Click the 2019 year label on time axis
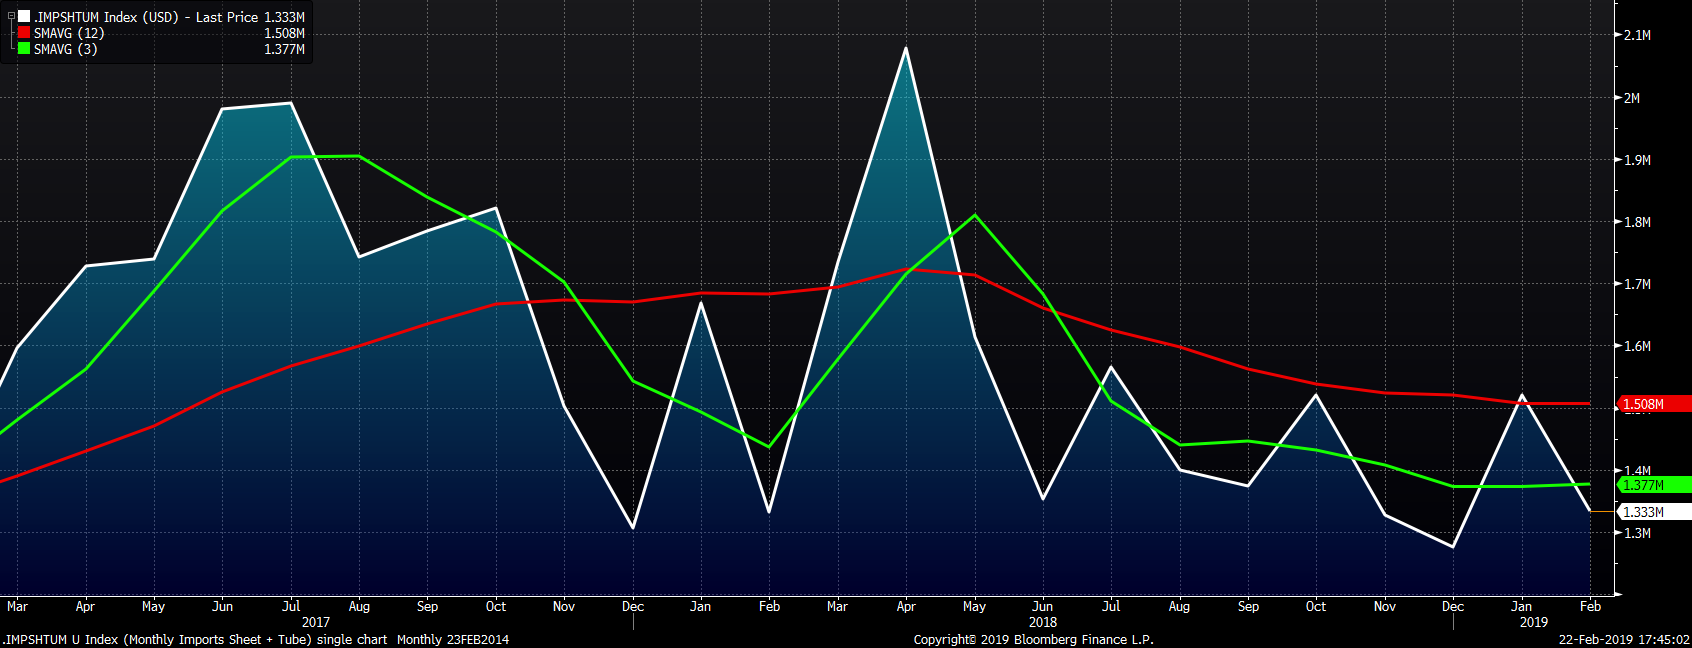Screen dimensions: 1692x648 click(1533, 622)
